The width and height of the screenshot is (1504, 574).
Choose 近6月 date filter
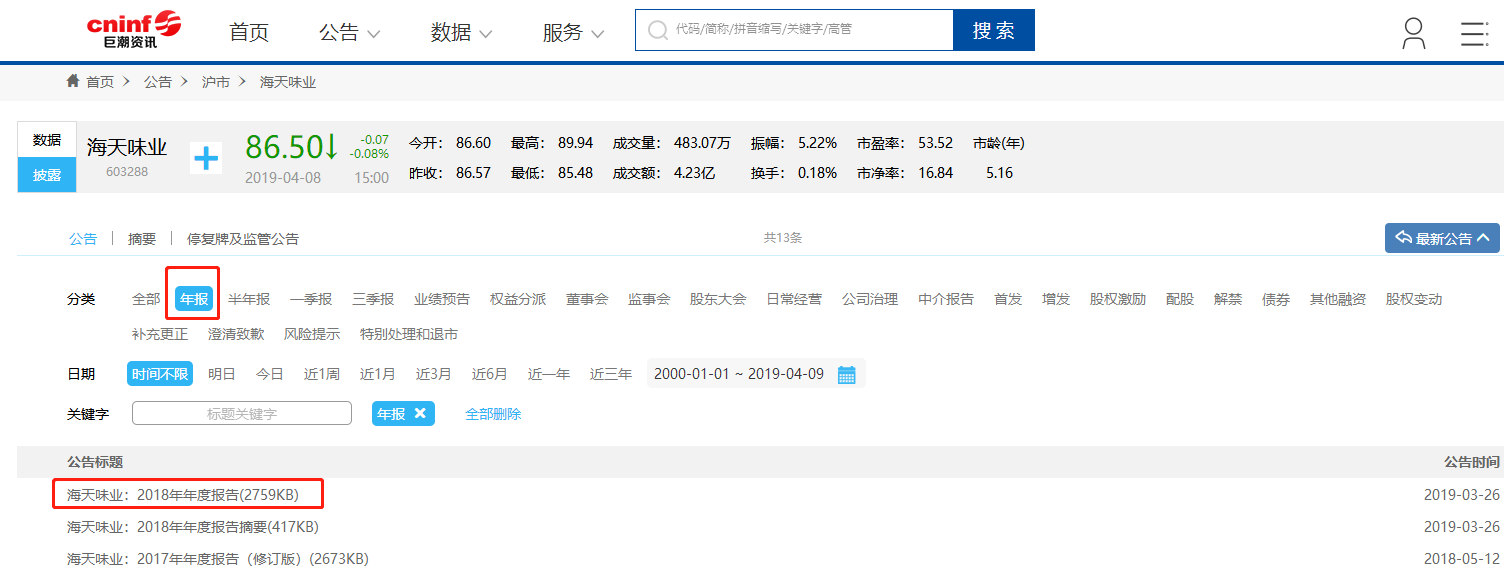click(490, 374)
